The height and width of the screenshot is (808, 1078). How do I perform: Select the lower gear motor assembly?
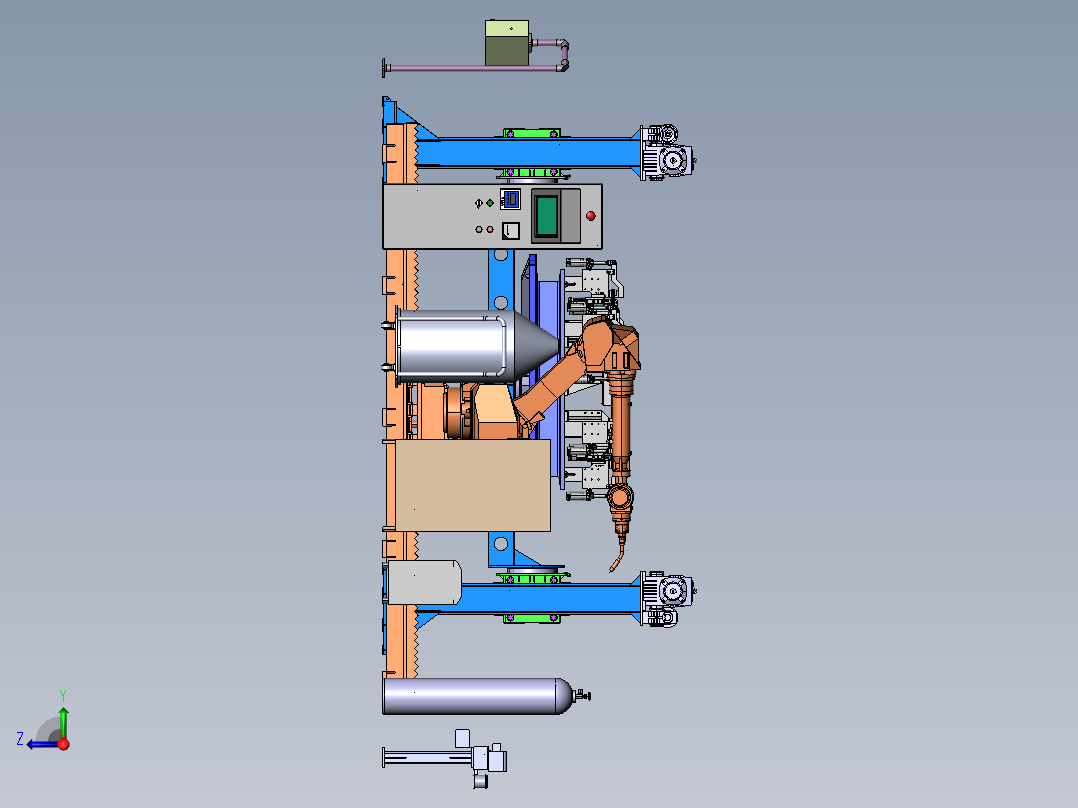(667, 598)
